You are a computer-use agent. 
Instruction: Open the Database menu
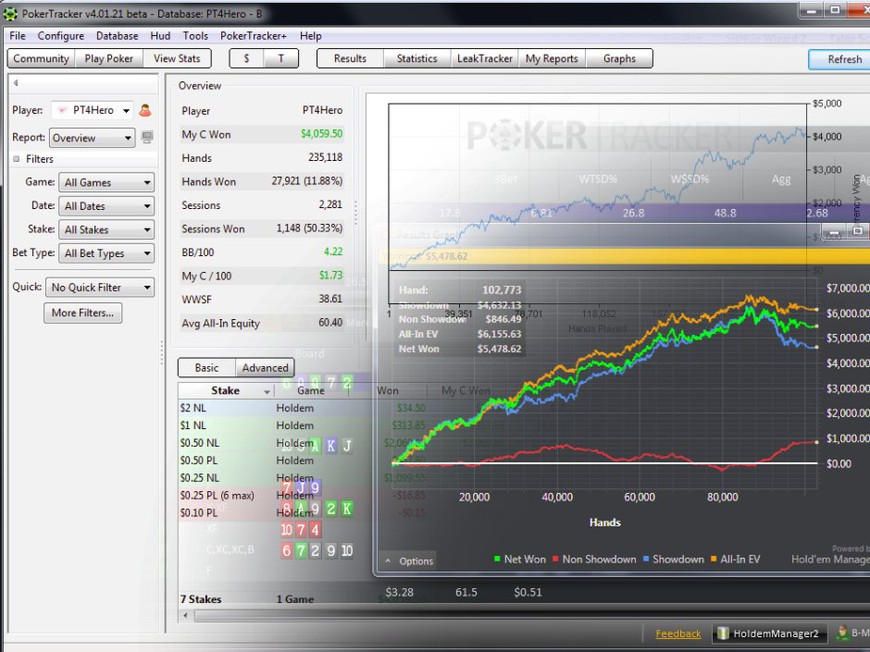[x=117, y=36]
